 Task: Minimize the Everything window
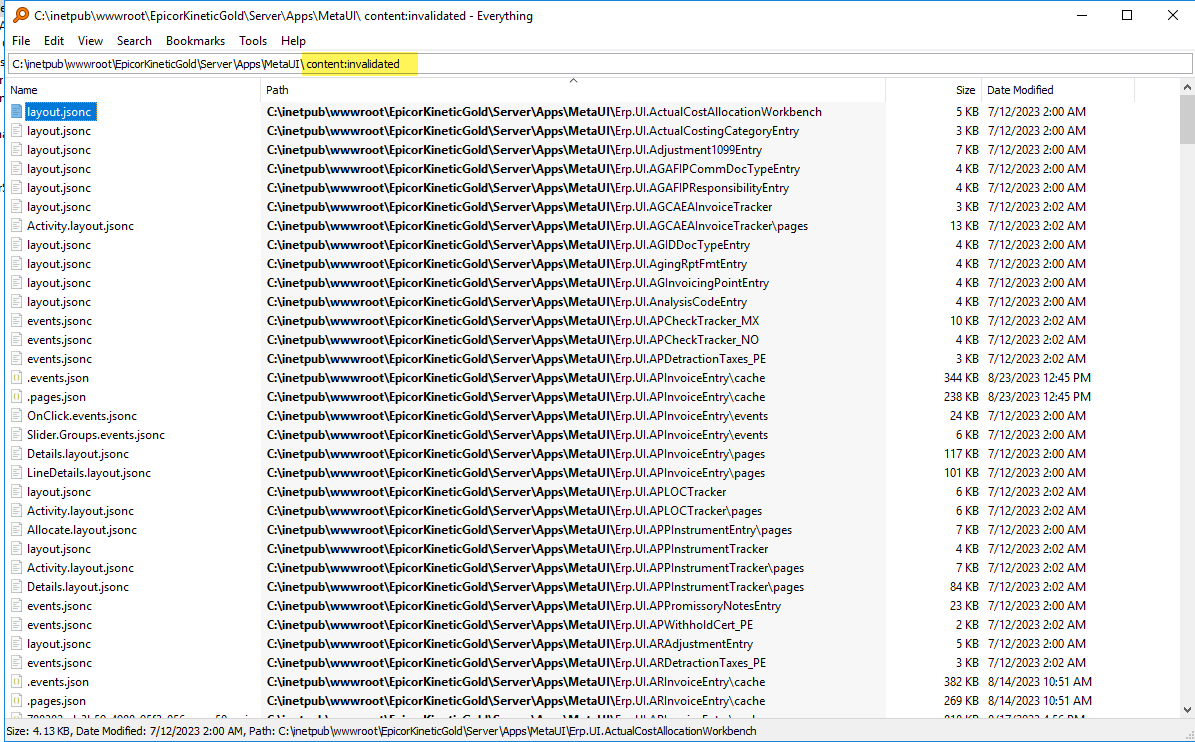1081,15
